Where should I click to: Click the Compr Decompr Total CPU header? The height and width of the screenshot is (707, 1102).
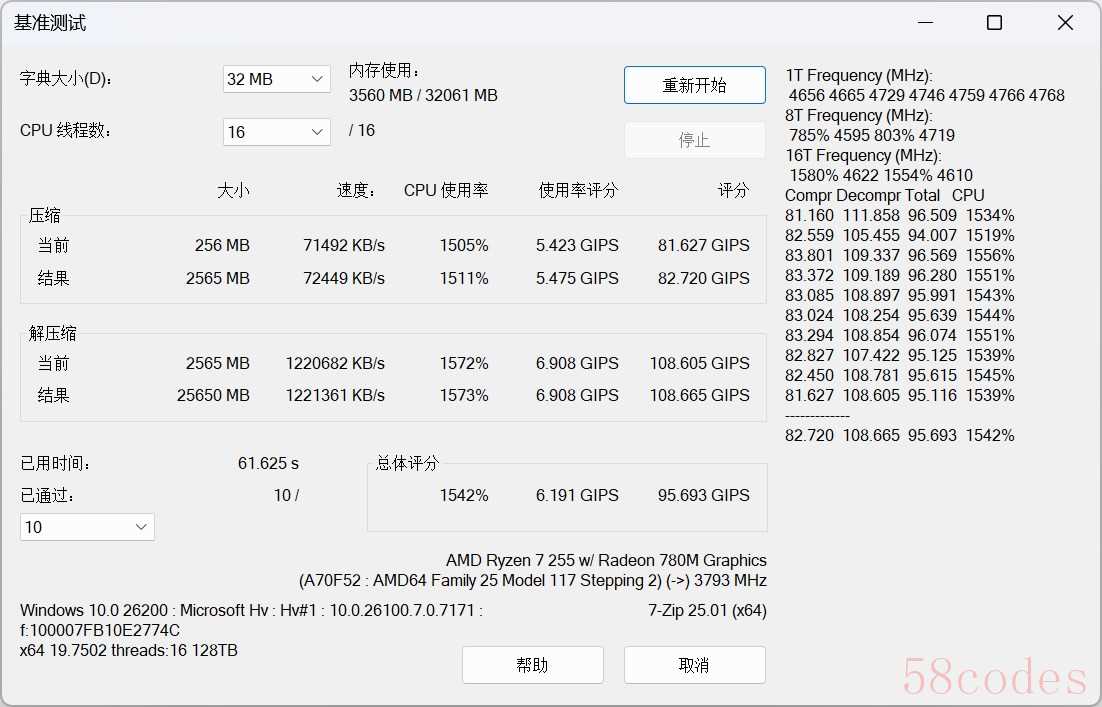(884, 195)
